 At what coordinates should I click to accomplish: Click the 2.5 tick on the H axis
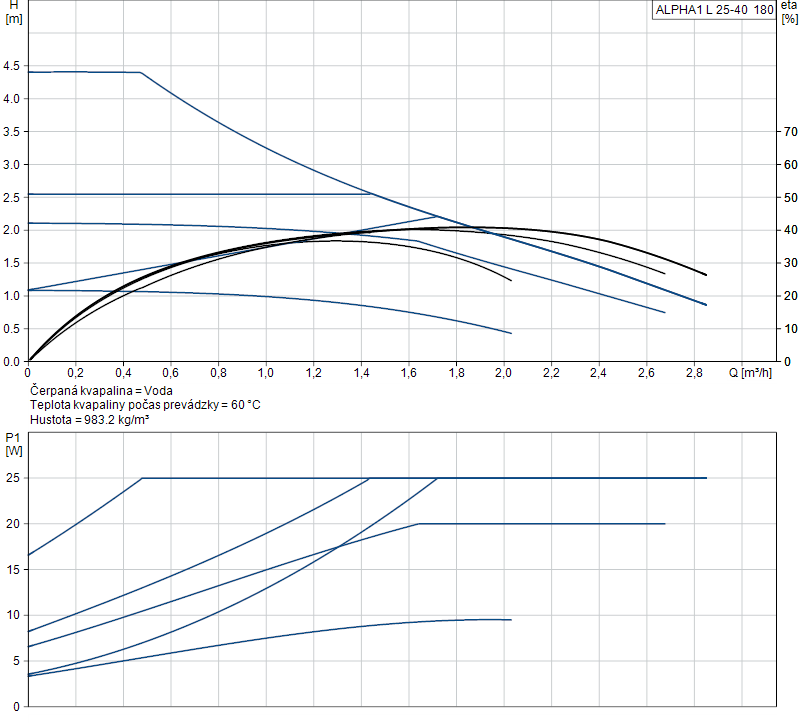(12, 197)
